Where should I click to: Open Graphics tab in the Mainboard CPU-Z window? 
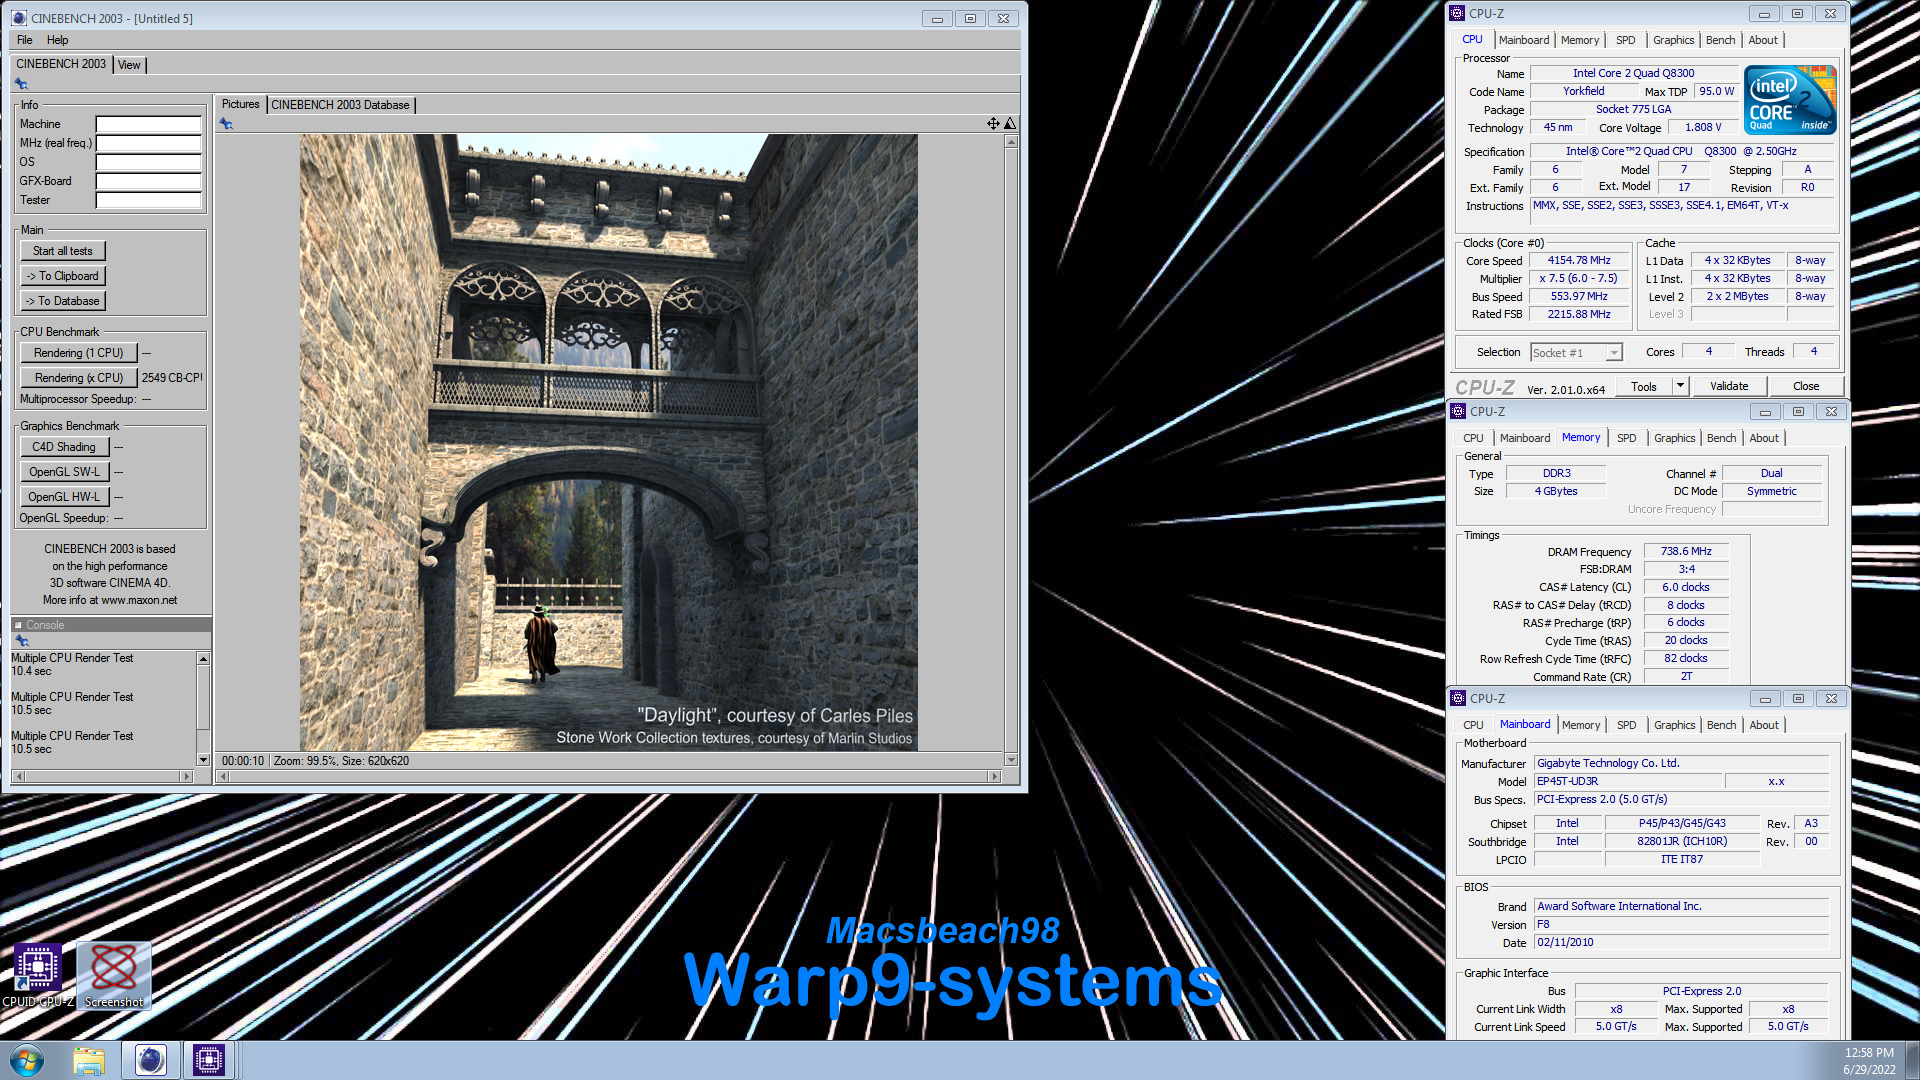1674,725
